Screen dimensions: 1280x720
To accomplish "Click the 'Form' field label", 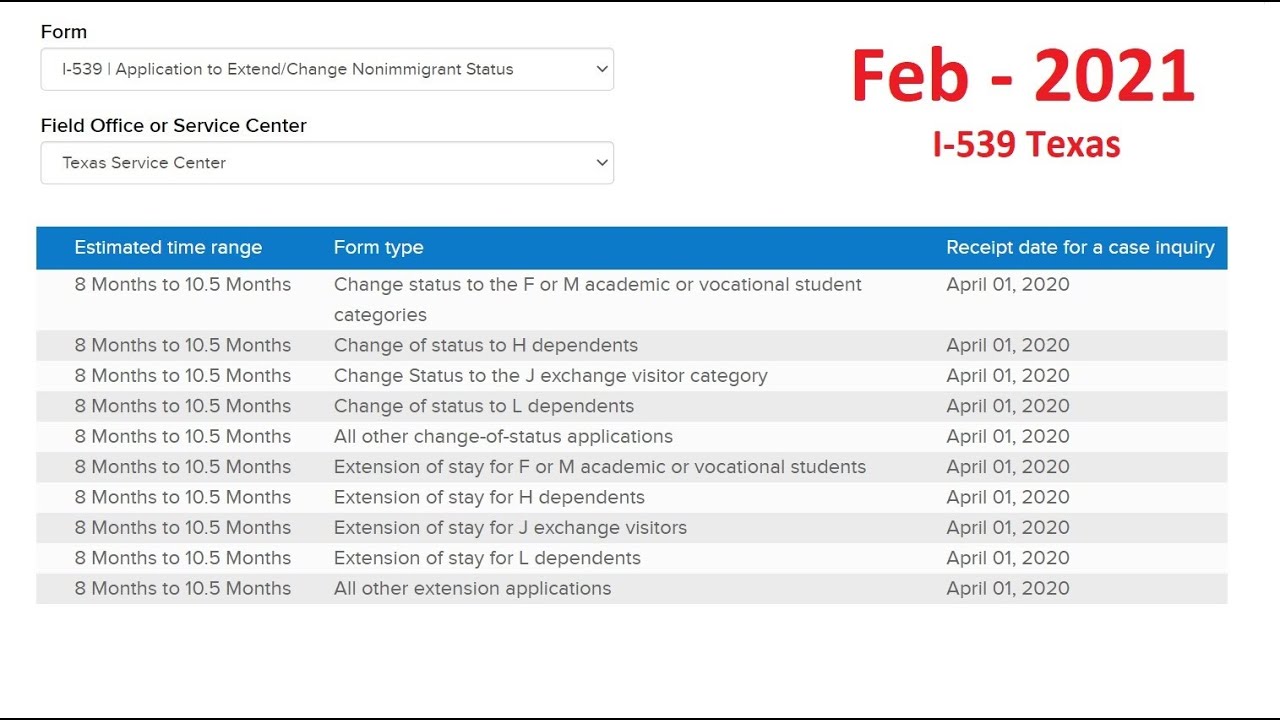I will point(64,32).
